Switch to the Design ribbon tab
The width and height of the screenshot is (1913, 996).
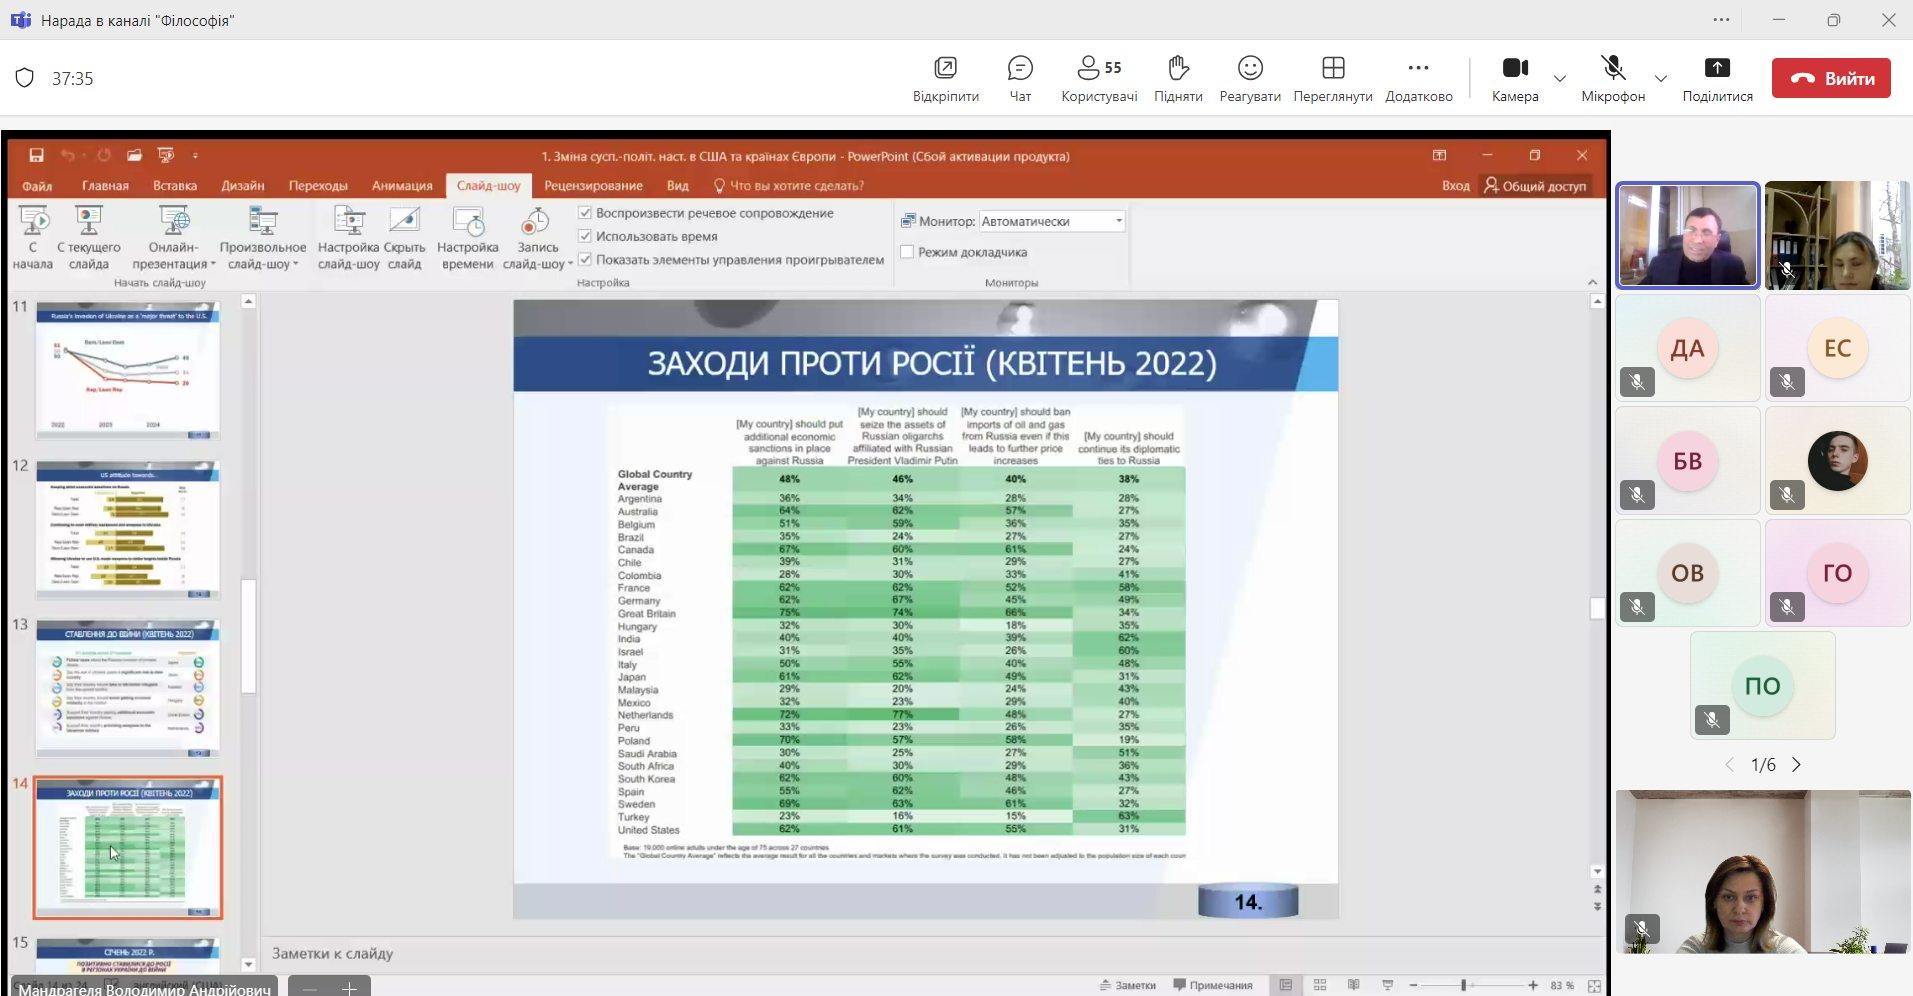click(242, 186)
